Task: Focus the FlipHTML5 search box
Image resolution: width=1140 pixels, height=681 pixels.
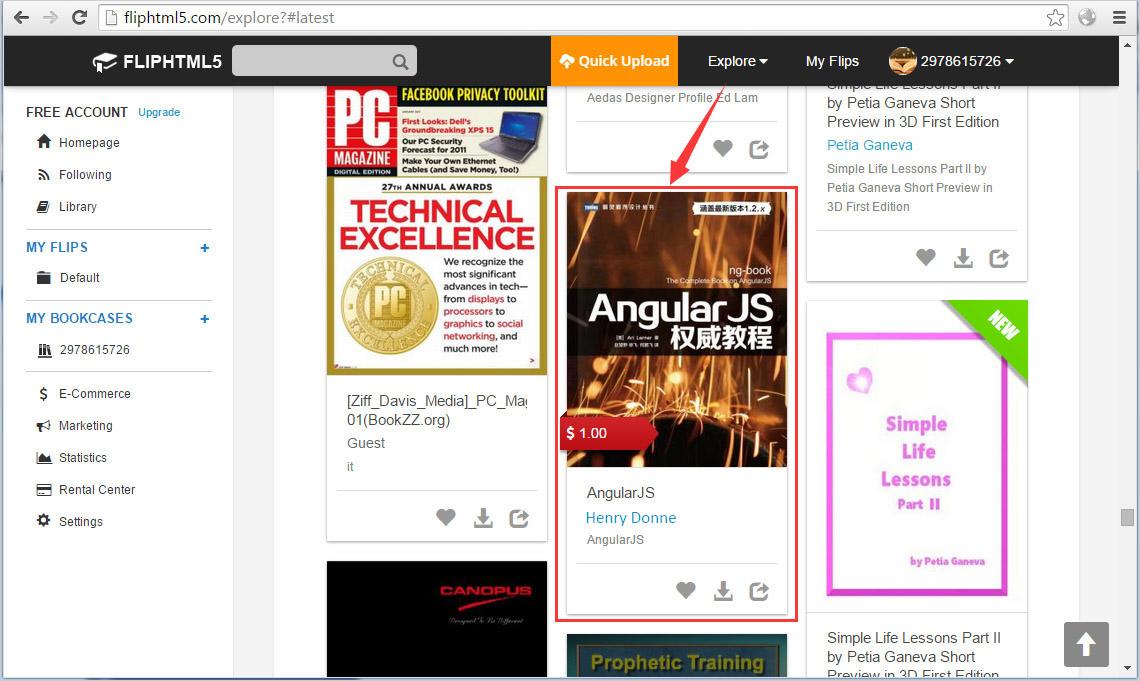Action: coord(324,61)
